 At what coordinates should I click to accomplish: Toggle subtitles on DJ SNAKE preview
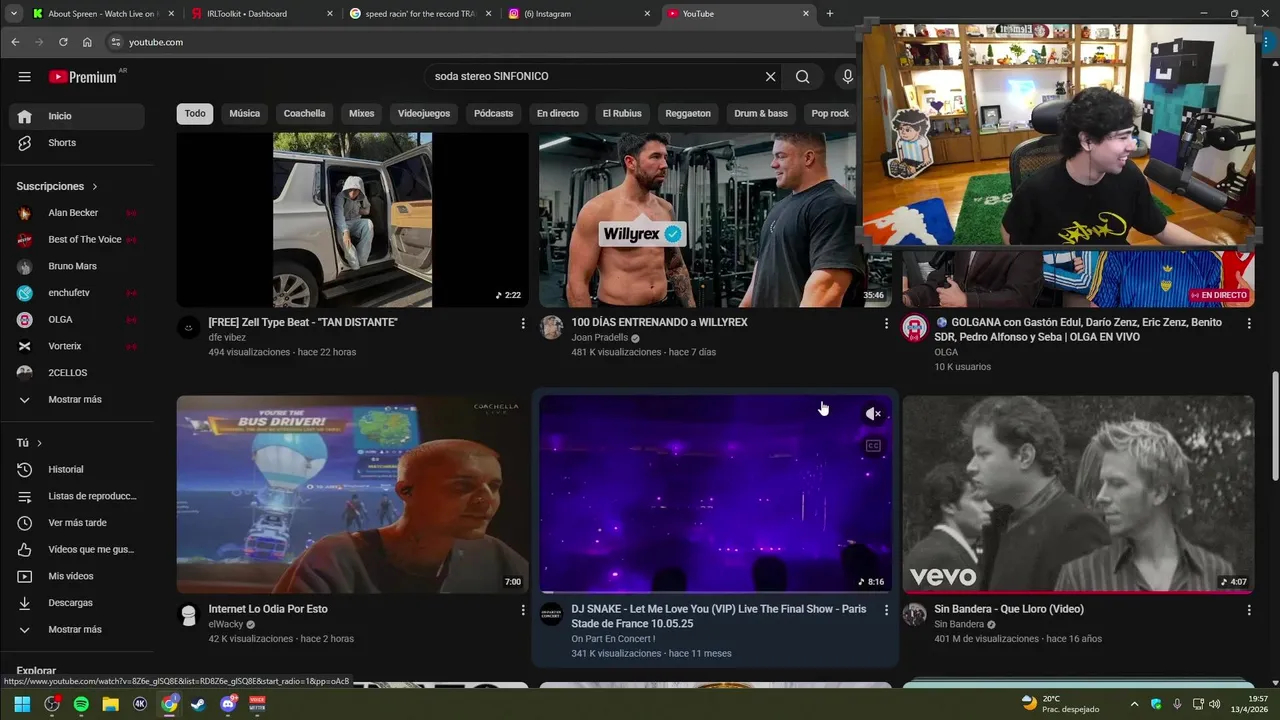point(873,446)
